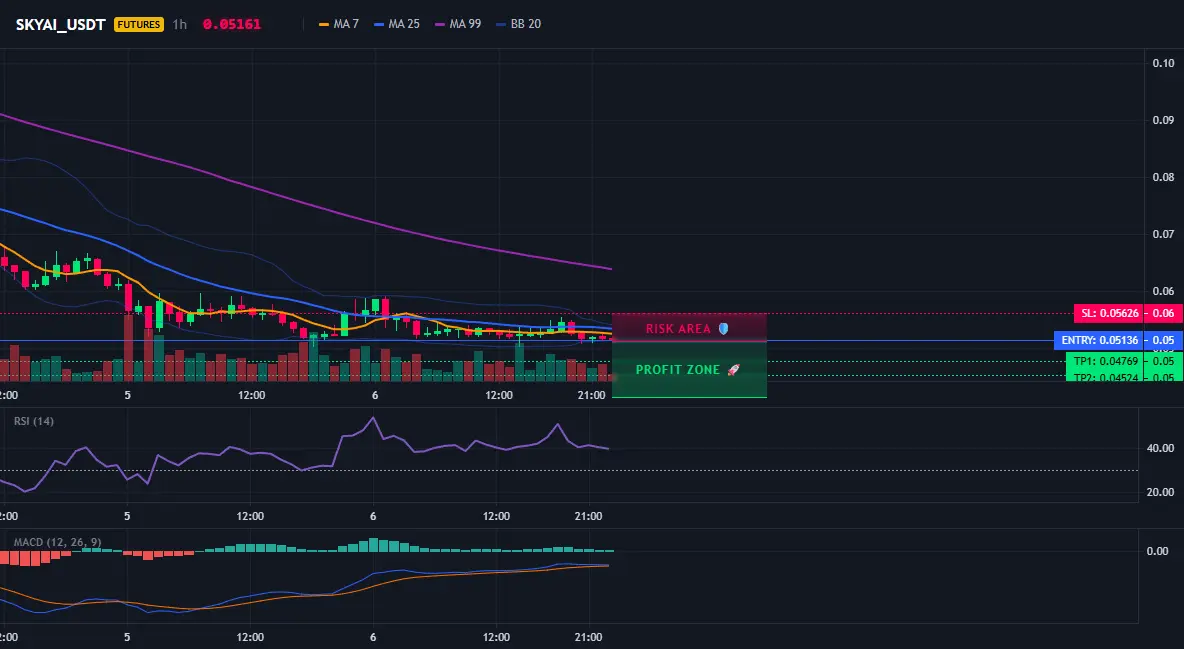
Task: Click the 21:00 marker on main time axis
Action: click(591, 395)
